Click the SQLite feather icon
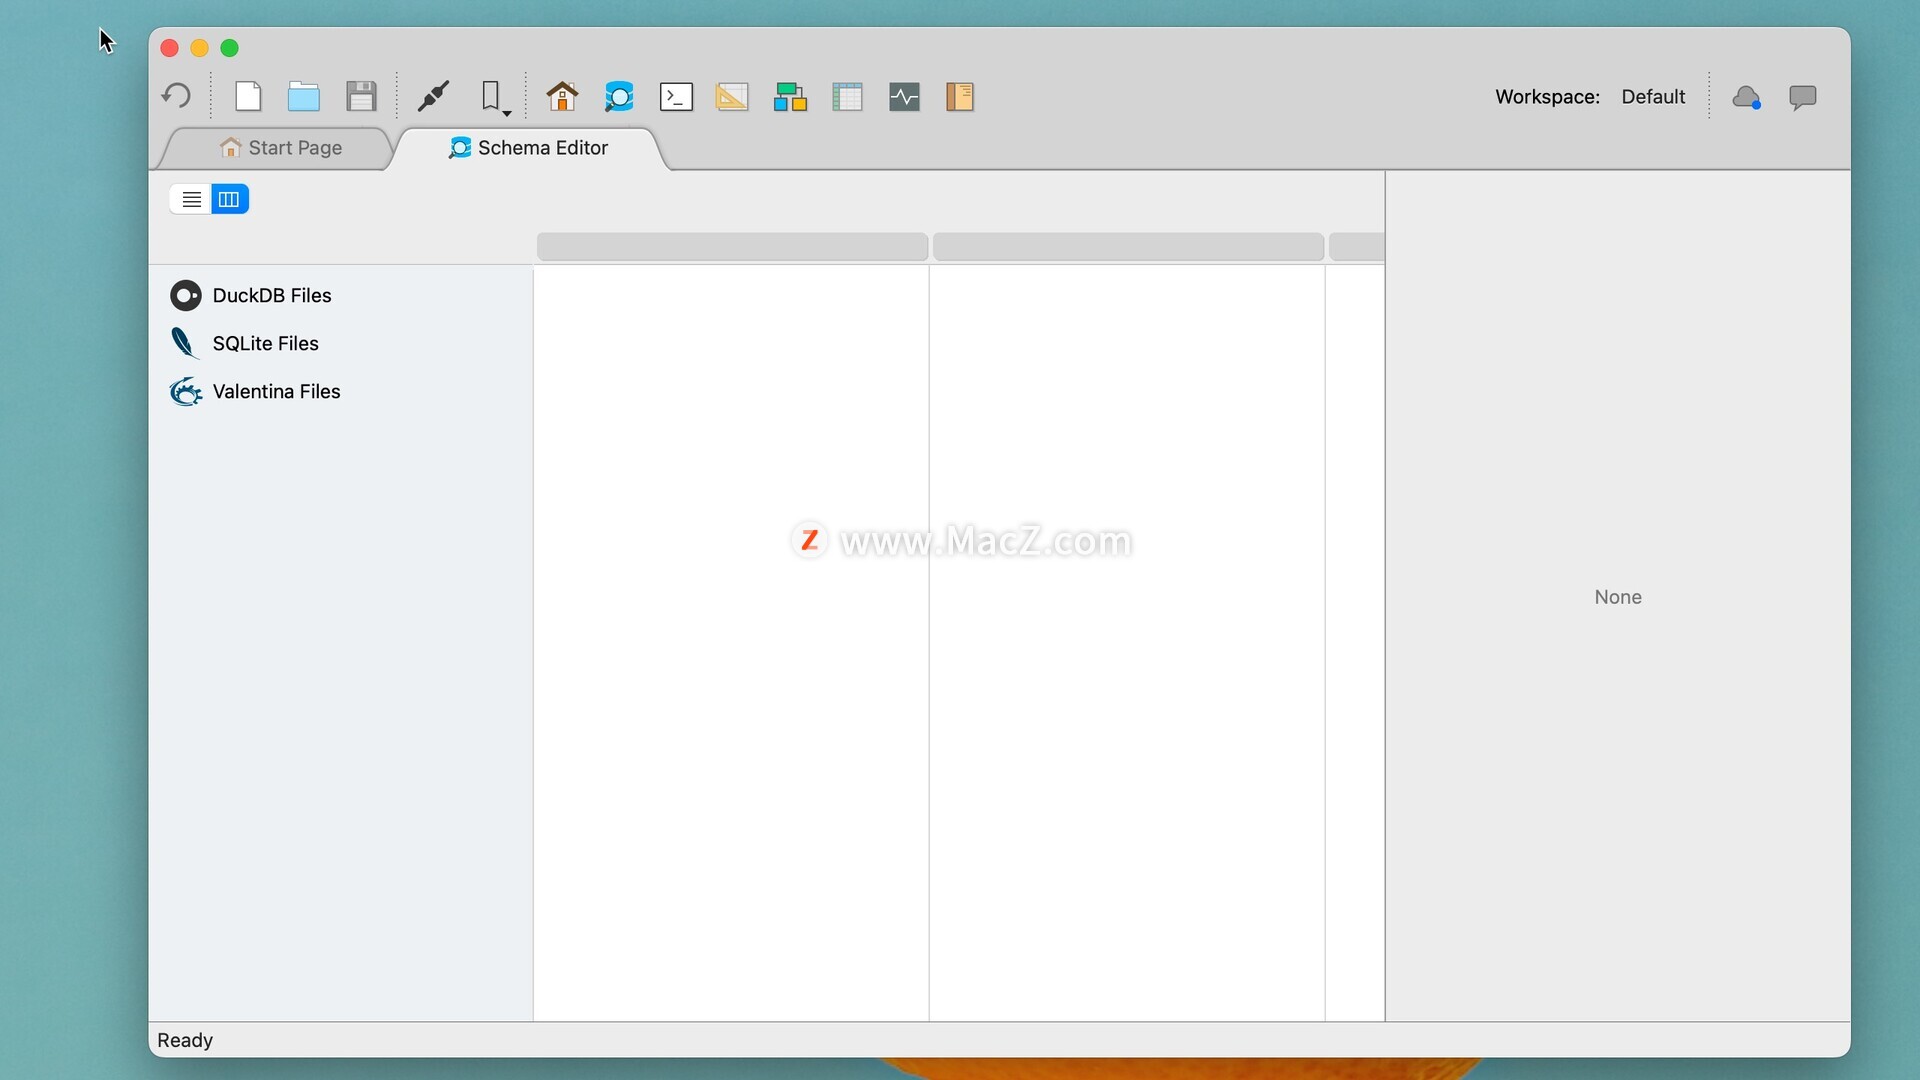Viewport: 1920px width, 1080px height. pyautogui.click(x=184, y=343)
